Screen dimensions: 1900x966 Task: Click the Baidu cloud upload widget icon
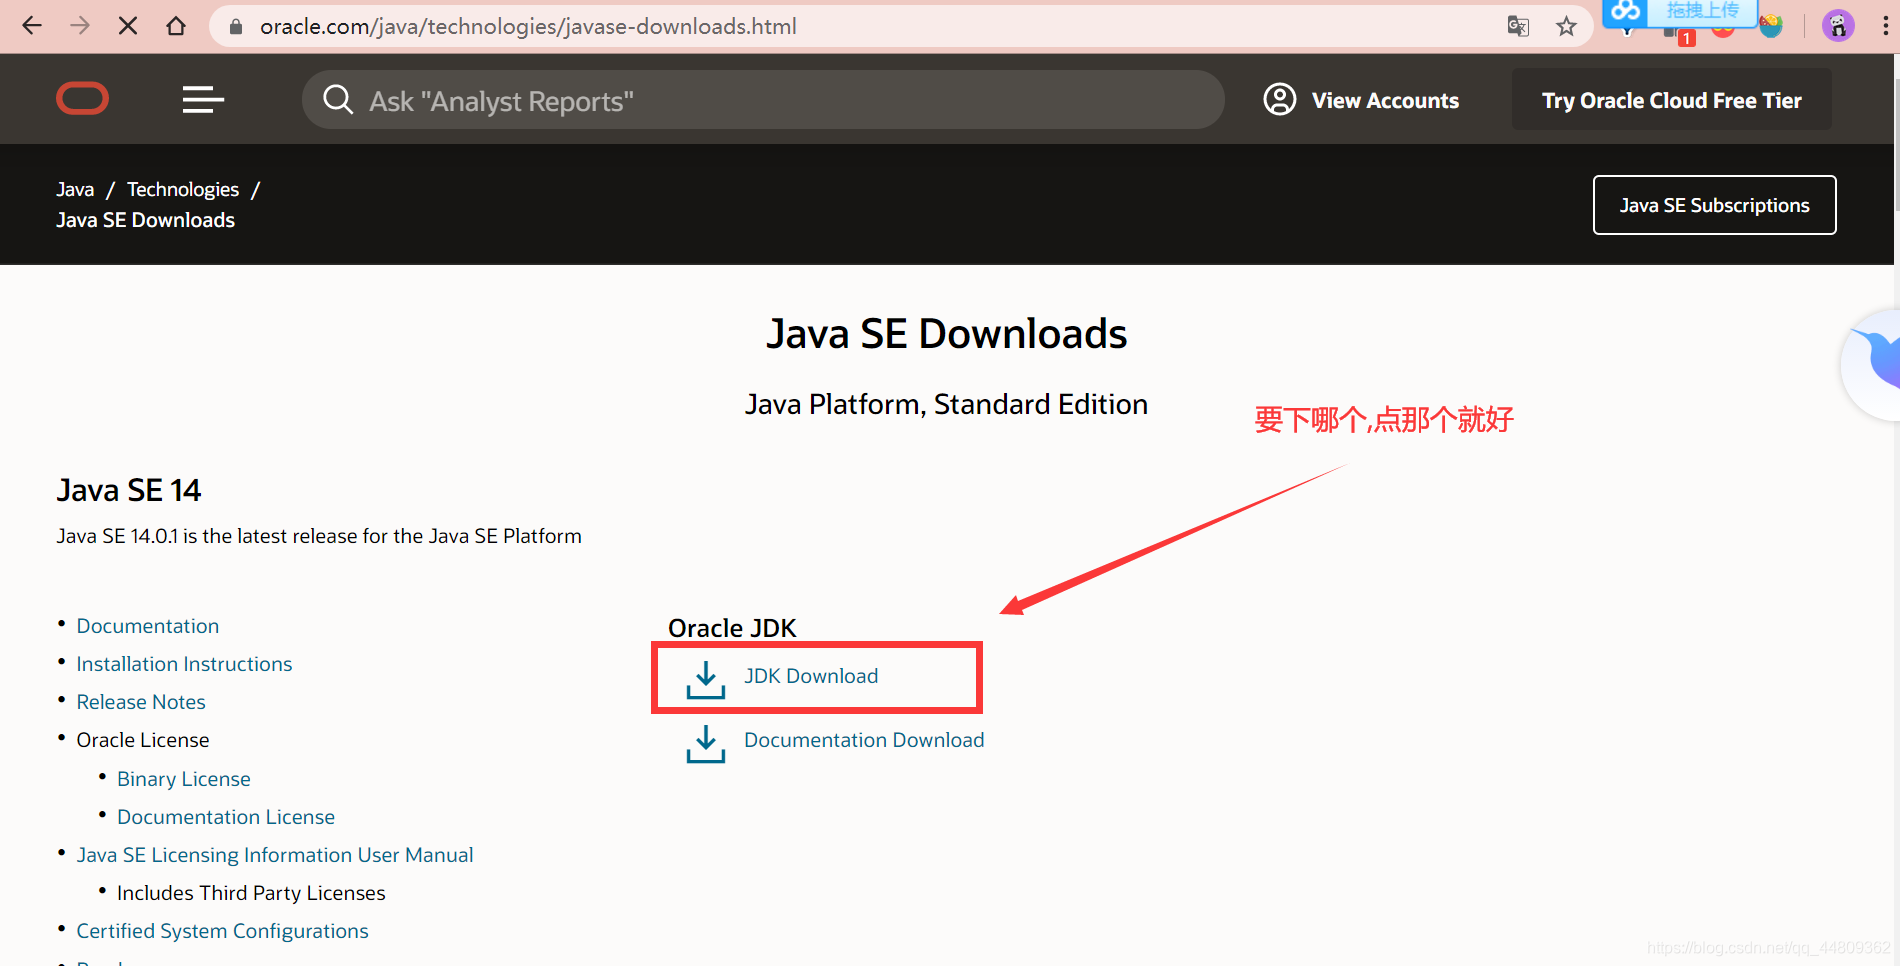[x=1626, y=12]
